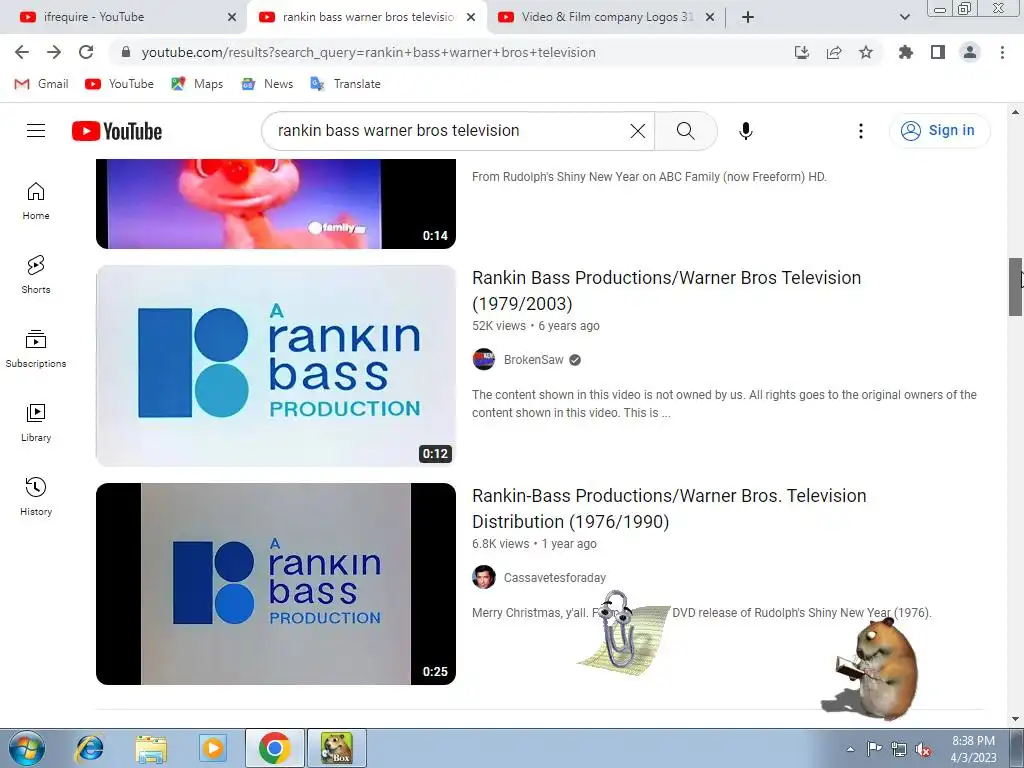Click the page vertical scrollbar thumb
The height and width of the screenshot is (768, 1024).
(x=1016, y=287)
